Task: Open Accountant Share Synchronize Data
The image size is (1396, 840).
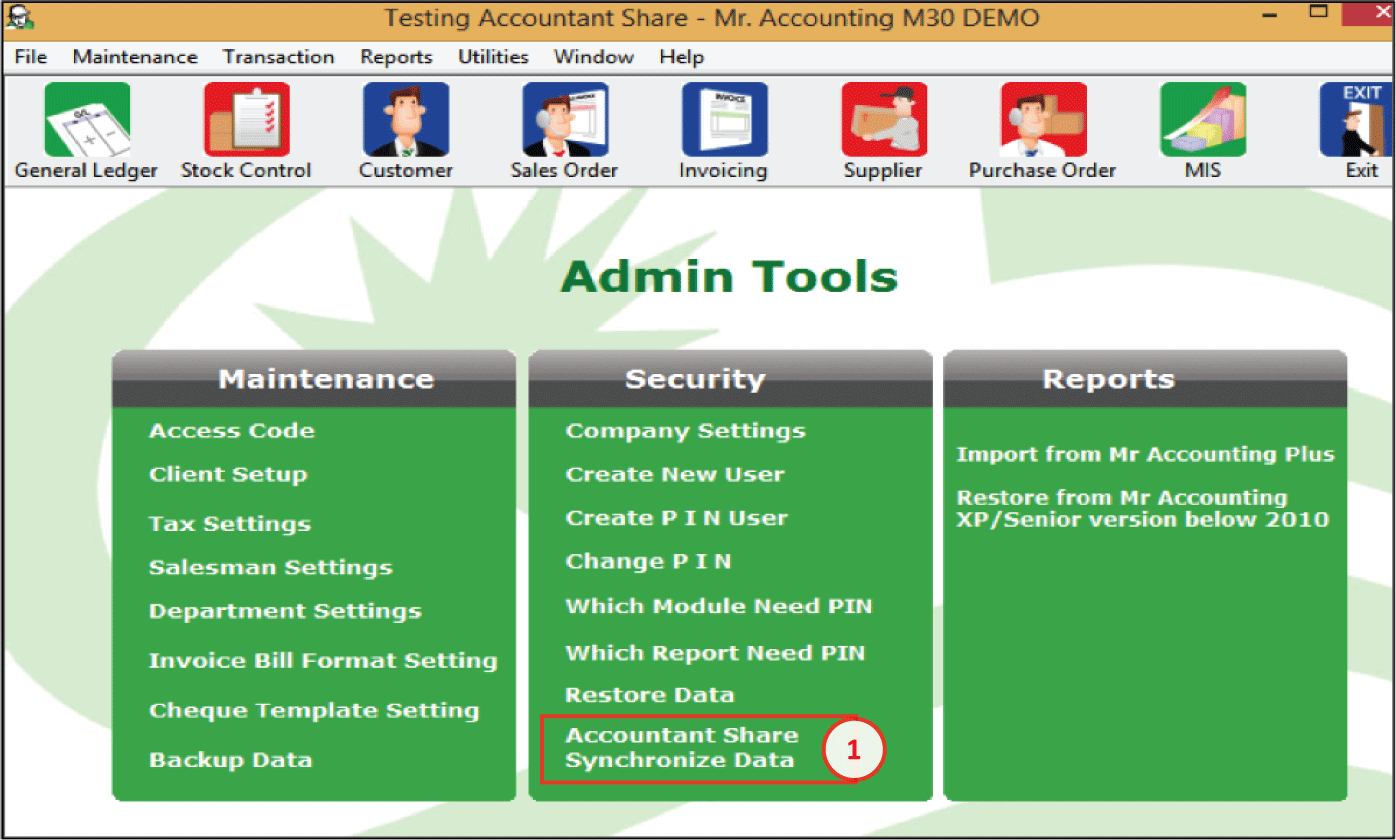Action: click(x=682, y=748)
